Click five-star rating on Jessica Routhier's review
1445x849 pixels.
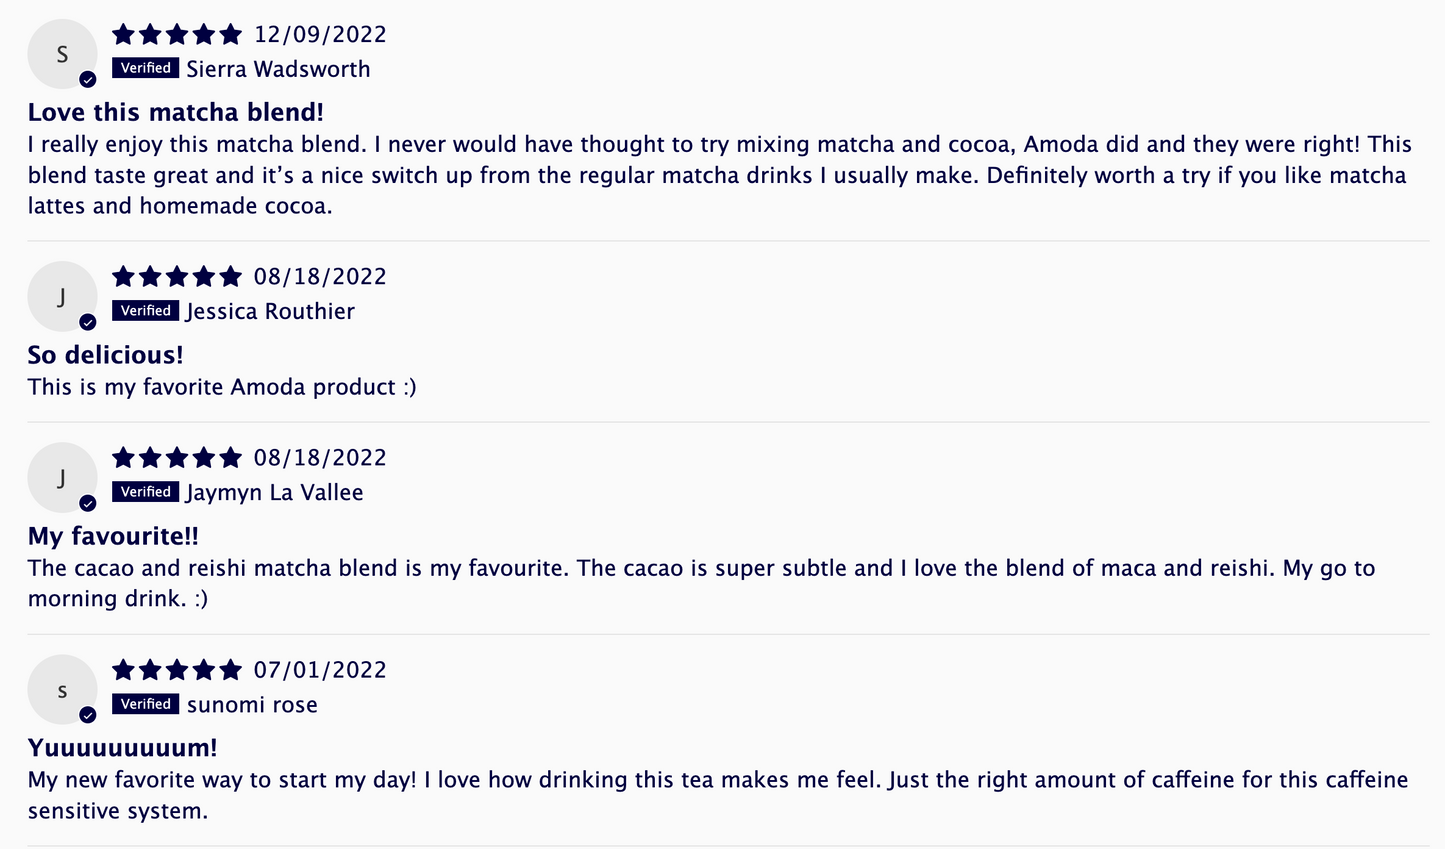point(177,277)
